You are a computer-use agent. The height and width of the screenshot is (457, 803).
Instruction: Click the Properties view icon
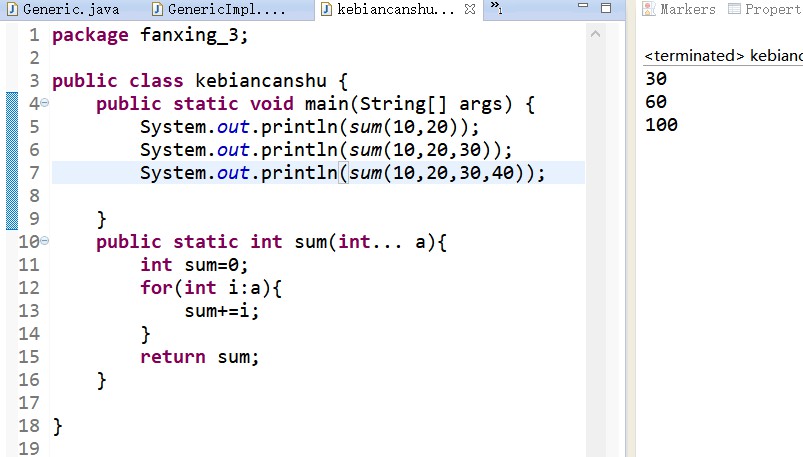click(x=734, y=9)
